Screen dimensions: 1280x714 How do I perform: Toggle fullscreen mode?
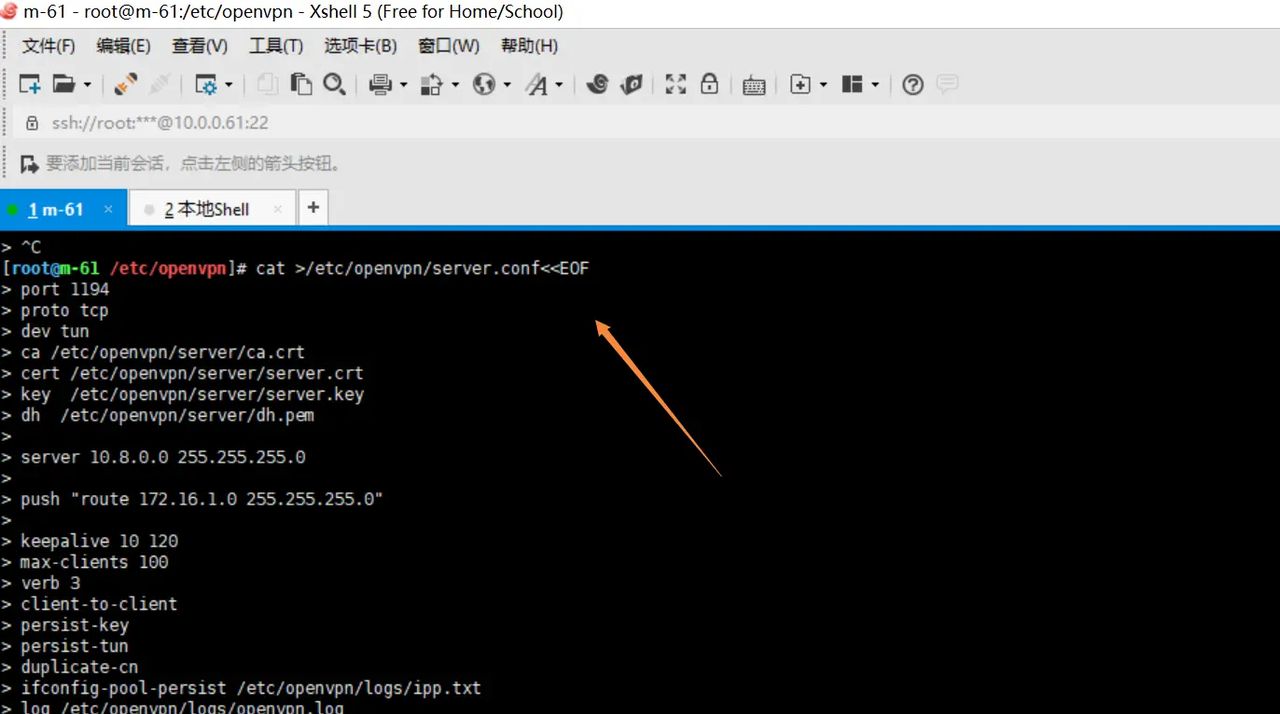[676, 84]
